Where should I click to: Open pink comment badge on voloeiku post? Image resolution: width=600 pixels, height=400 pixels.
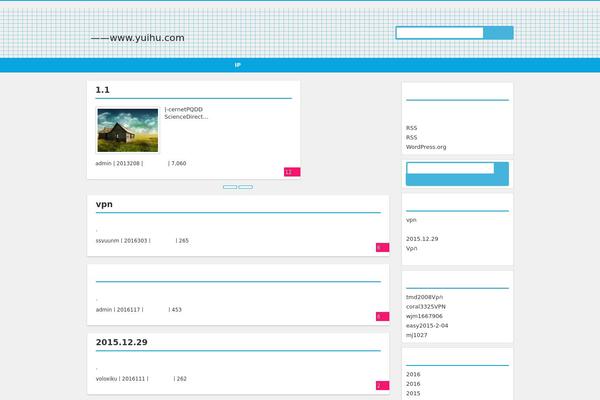tap(382, 385)
